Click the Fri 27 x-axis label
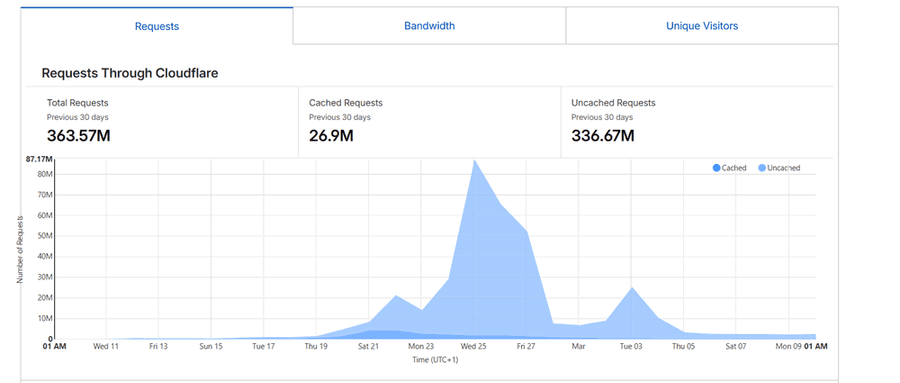Image resolution: width=900 pixels, height=383 pixels. [526, 347]
